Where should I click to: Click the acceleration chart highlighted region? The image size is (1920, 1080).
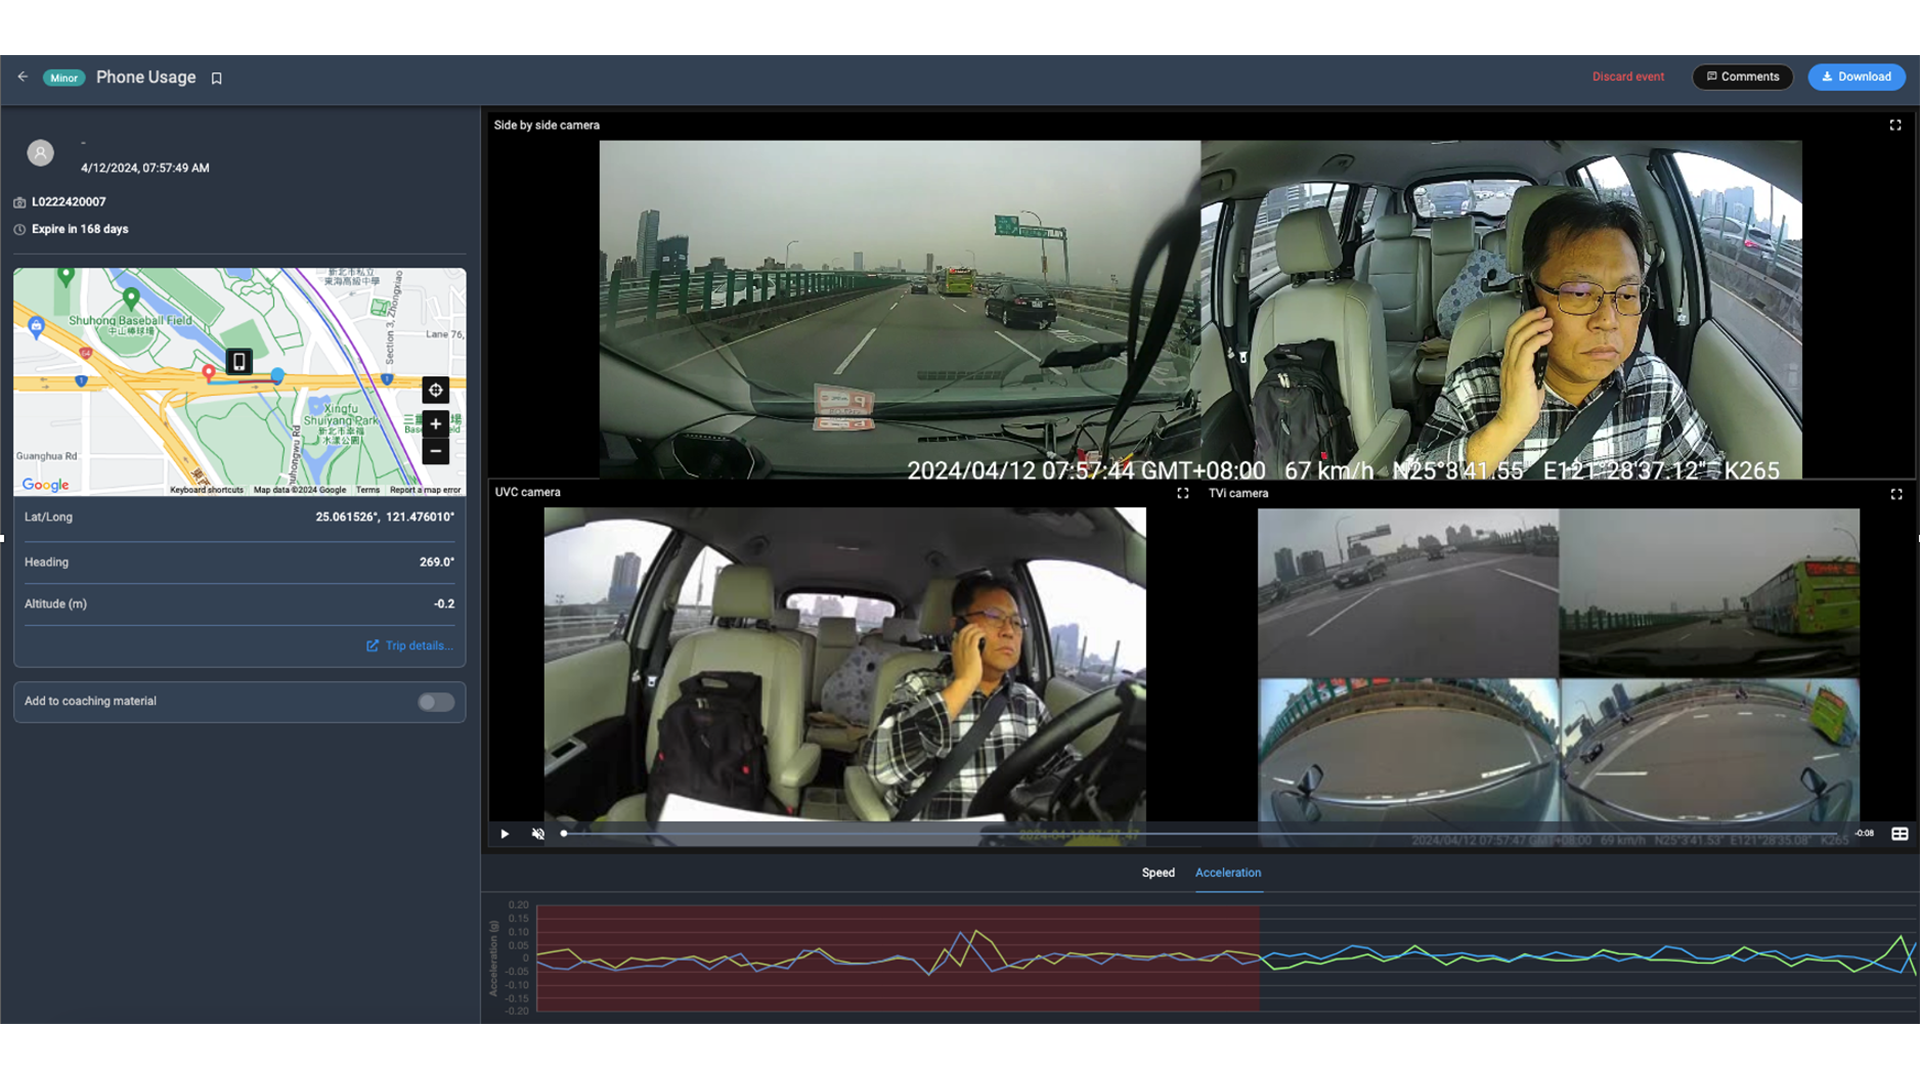pos(898,958)
